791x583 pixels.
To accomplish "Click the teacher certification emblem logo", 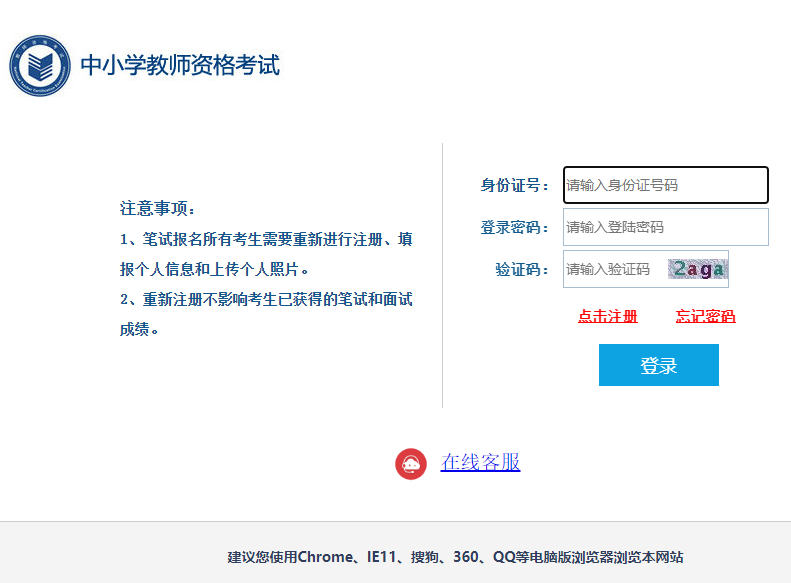I will [x=40, y=66].
